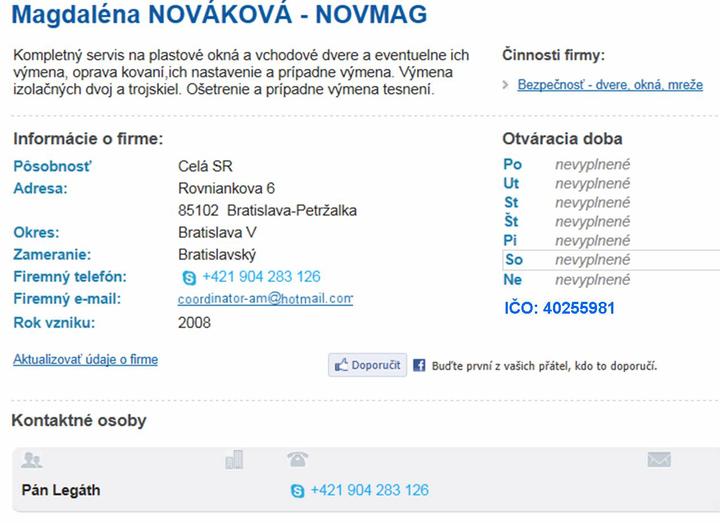Click the person column icon in contacts
Image resolution: width=720 pixels, height=523 pixels.
(x=32, y=460)
